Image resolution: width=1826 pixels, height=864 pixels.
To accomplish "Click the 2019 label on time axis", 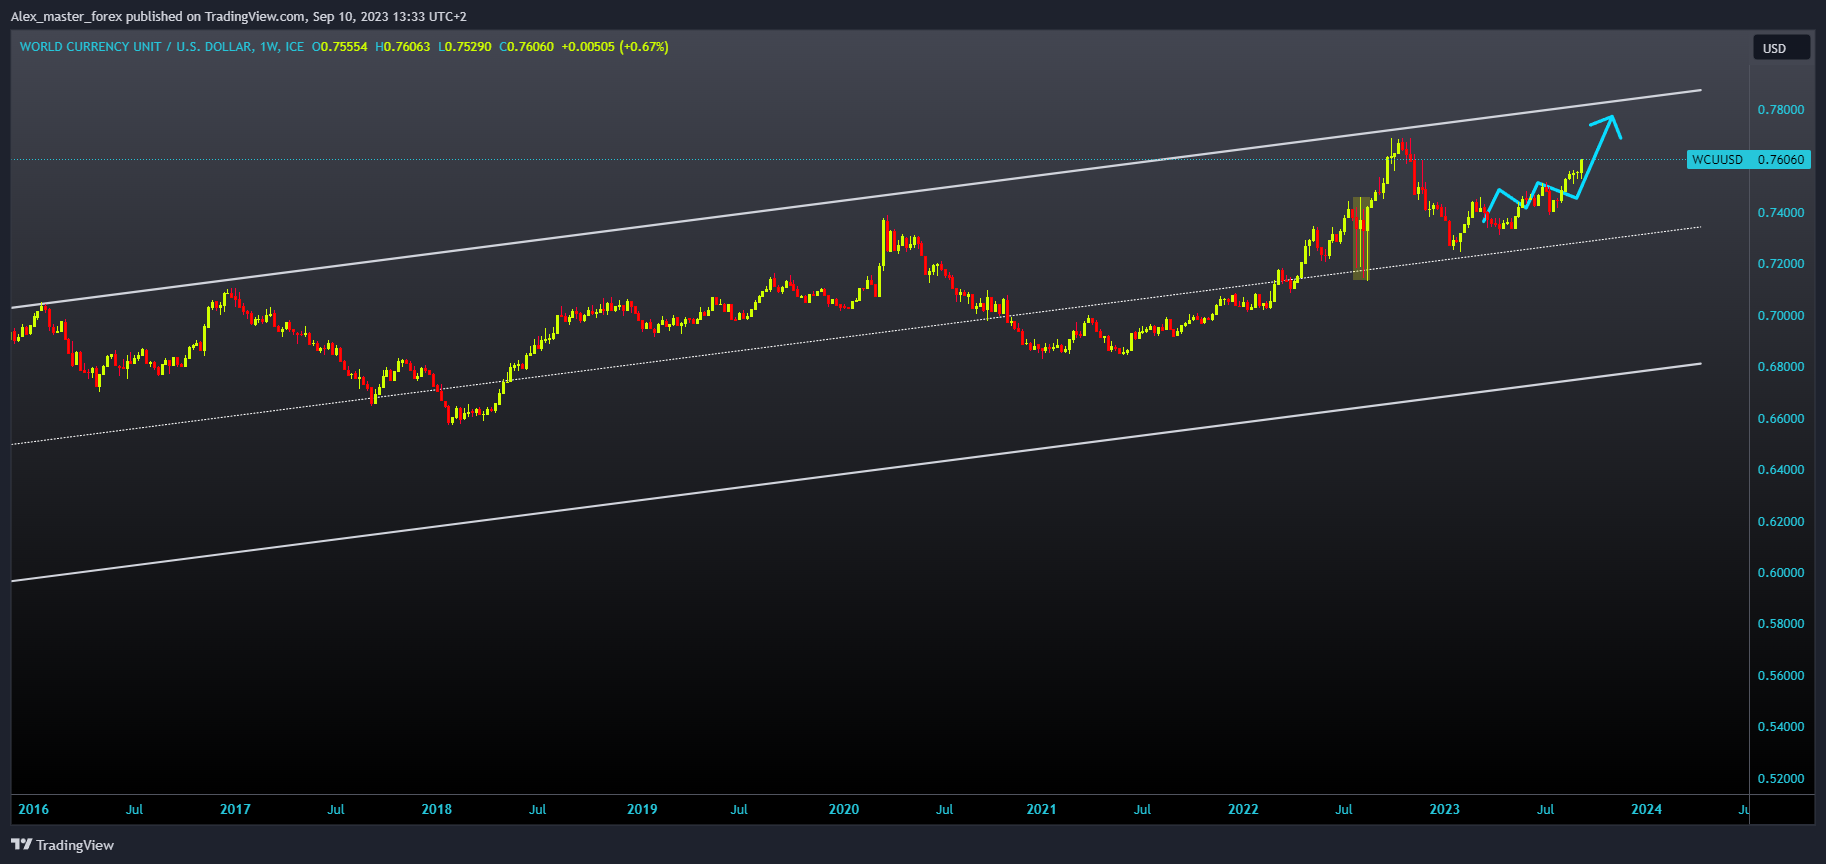I will 642,809.
